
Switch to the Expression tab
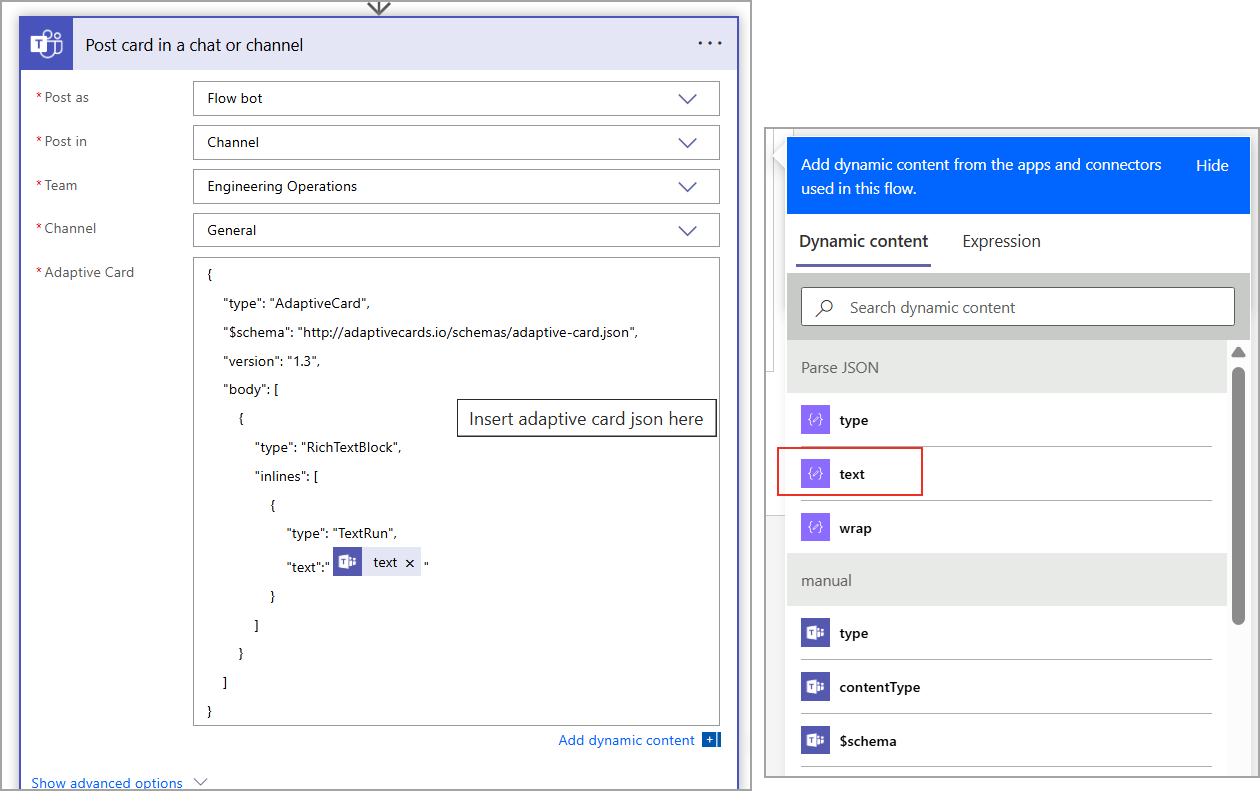click(x=1001, y=241)
